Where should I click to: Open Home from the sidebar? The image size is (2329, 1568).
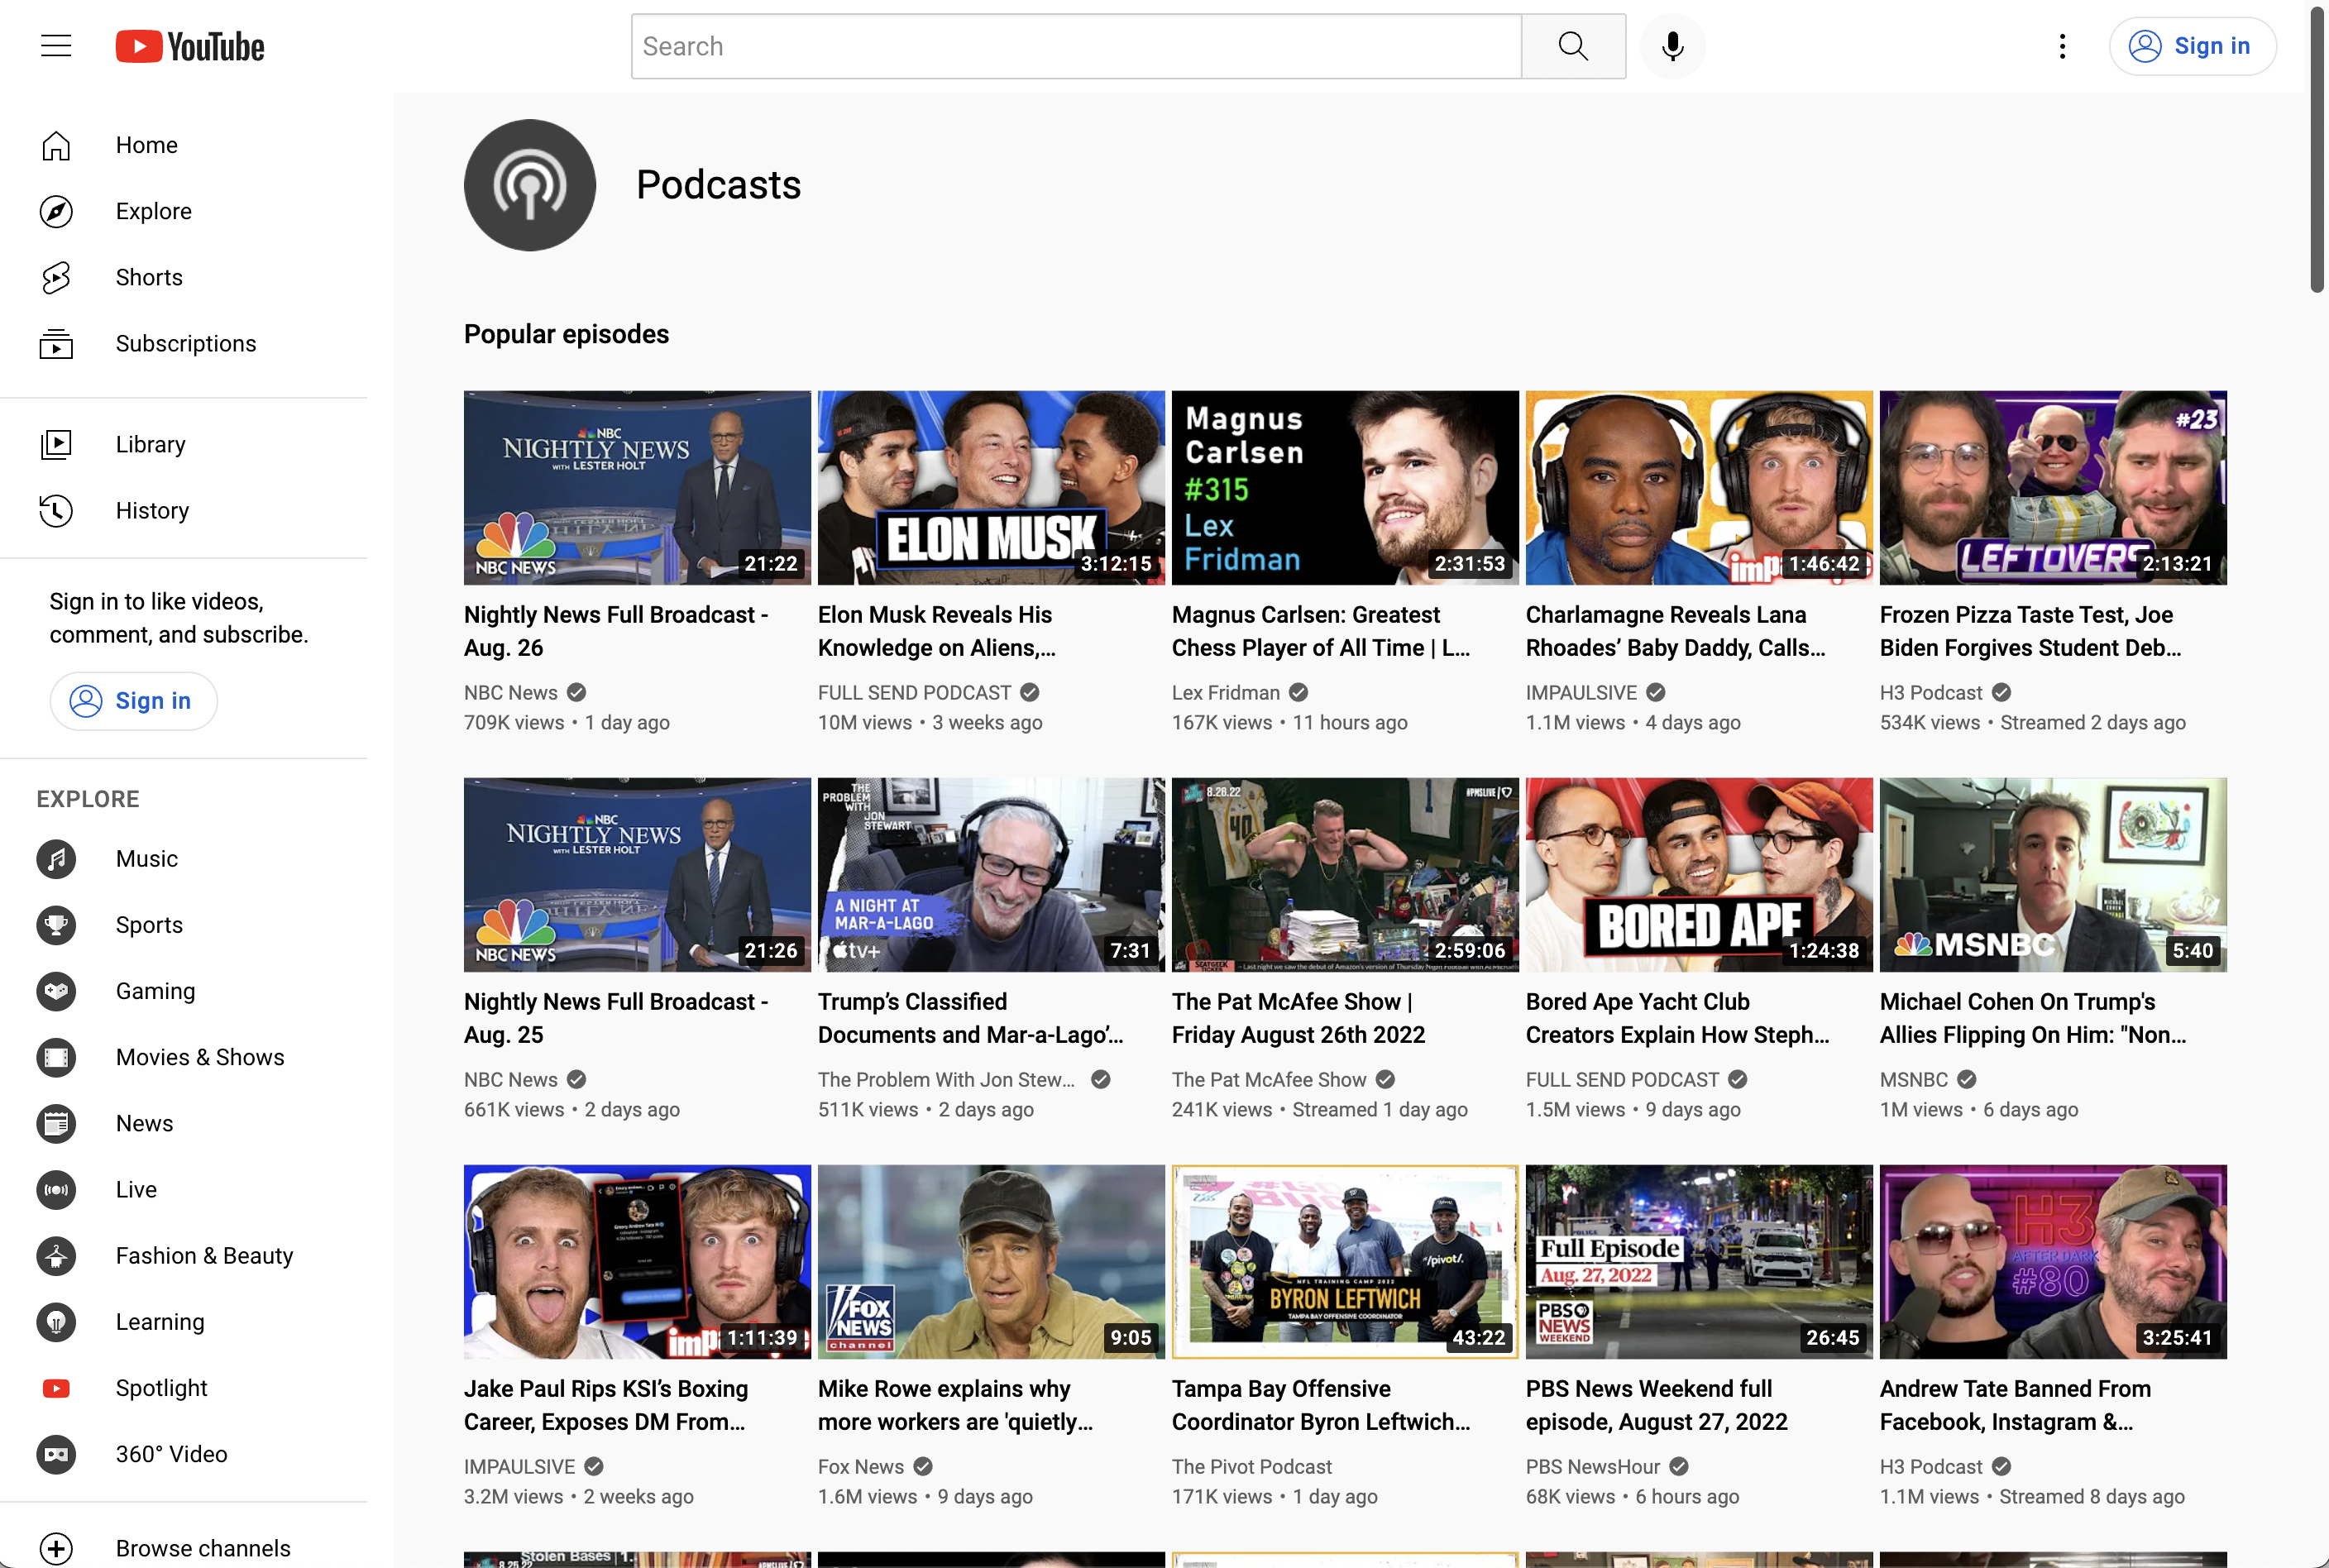coord(184,145)
